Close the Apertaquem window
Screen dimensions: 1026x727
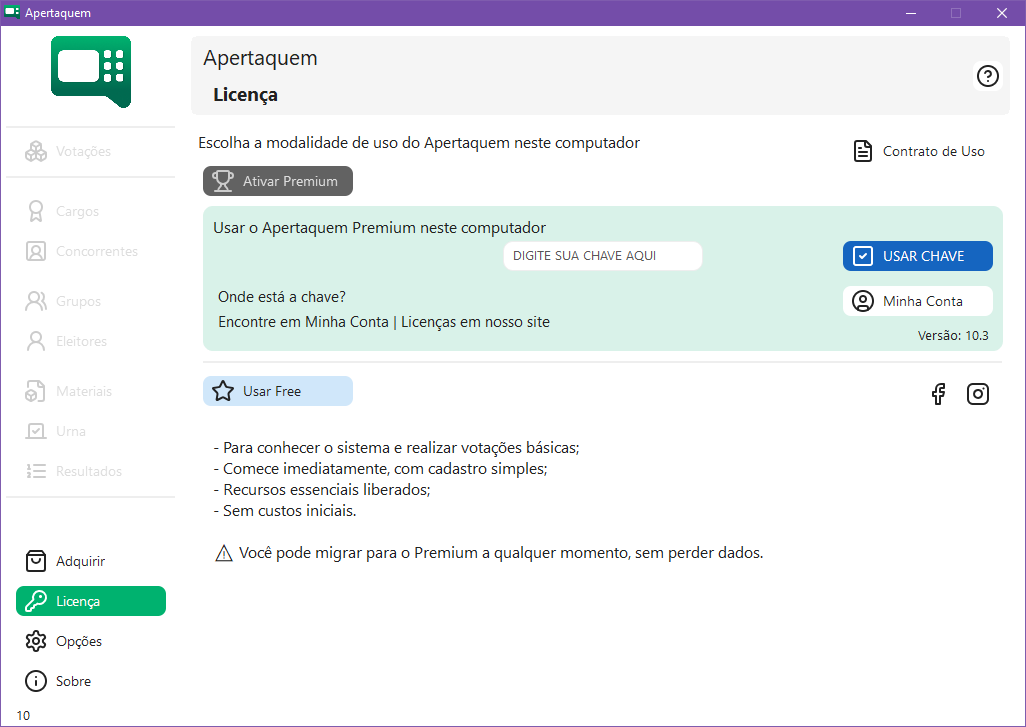point(1001,12)
